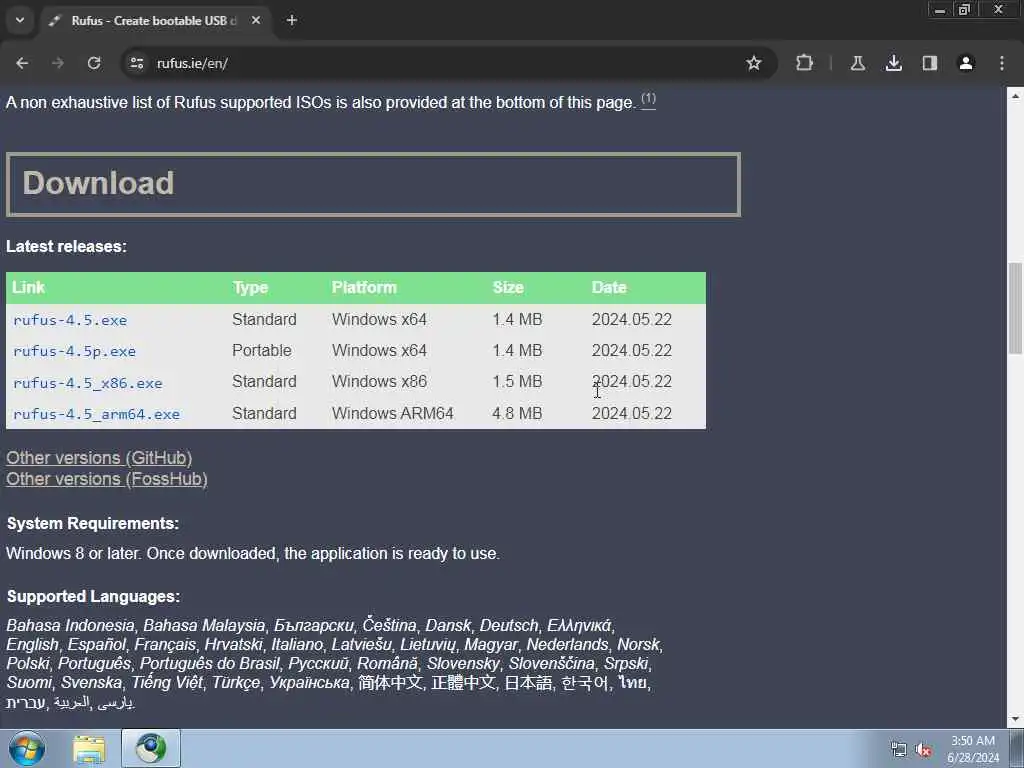The height and width of the screenshot is (768, 1024).
Task: Click the page vertical scrollbar thumb
Action: click(1015, 308)
